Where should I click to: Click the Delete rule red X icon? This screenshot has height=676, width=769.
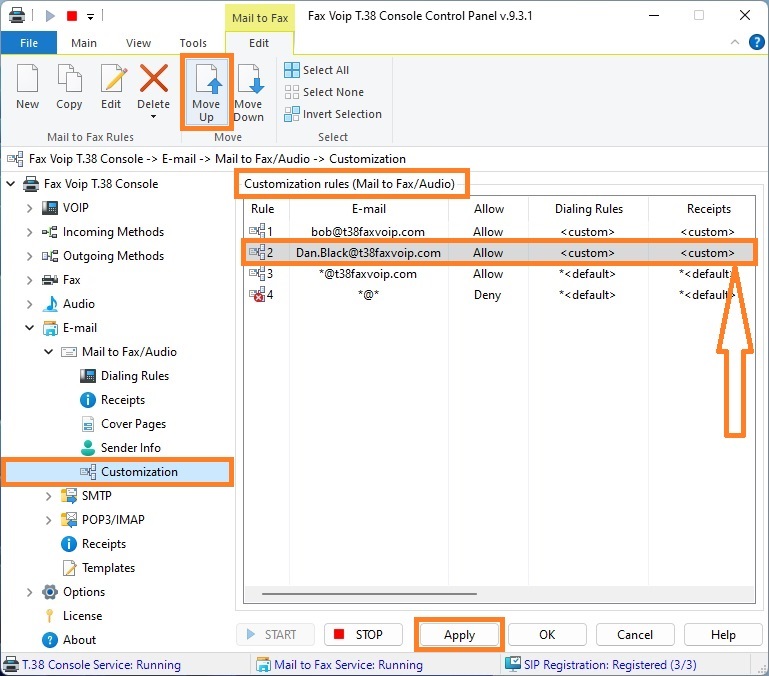[x=154, y=78]
